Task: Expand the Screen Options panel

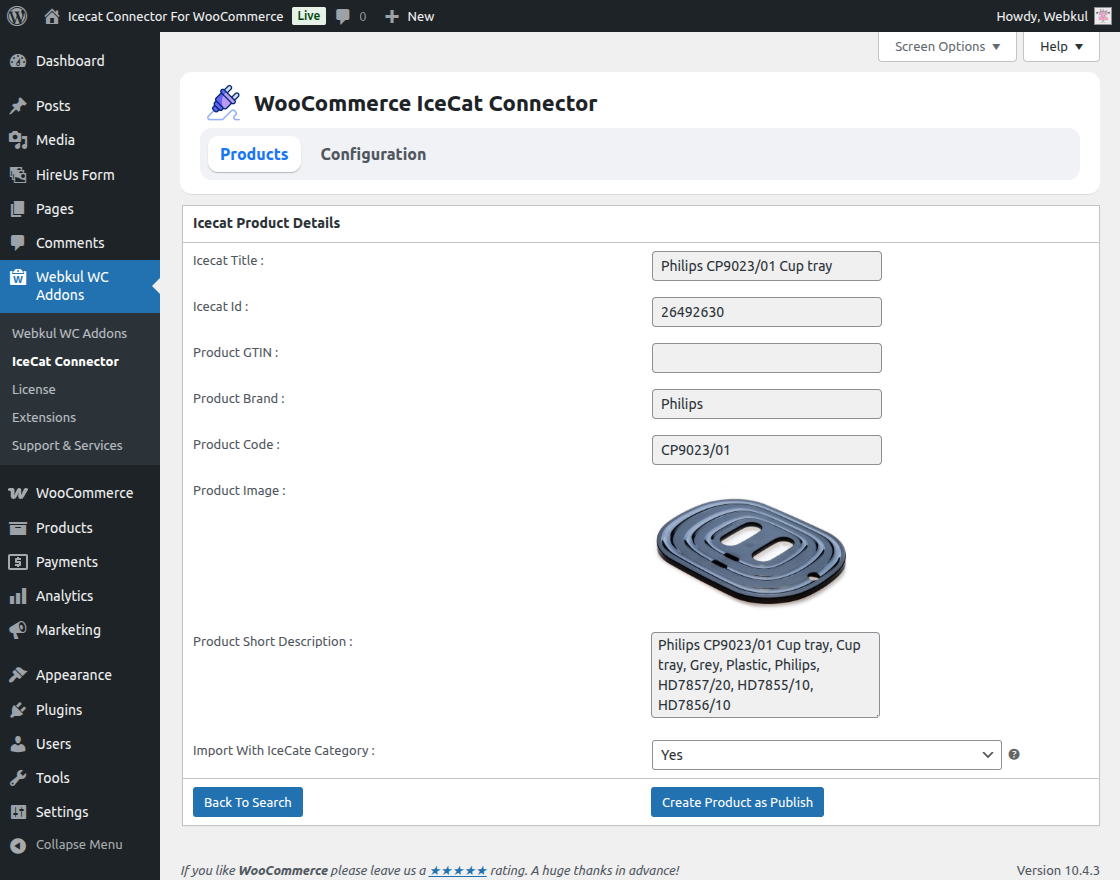Action: coord(946,47)
